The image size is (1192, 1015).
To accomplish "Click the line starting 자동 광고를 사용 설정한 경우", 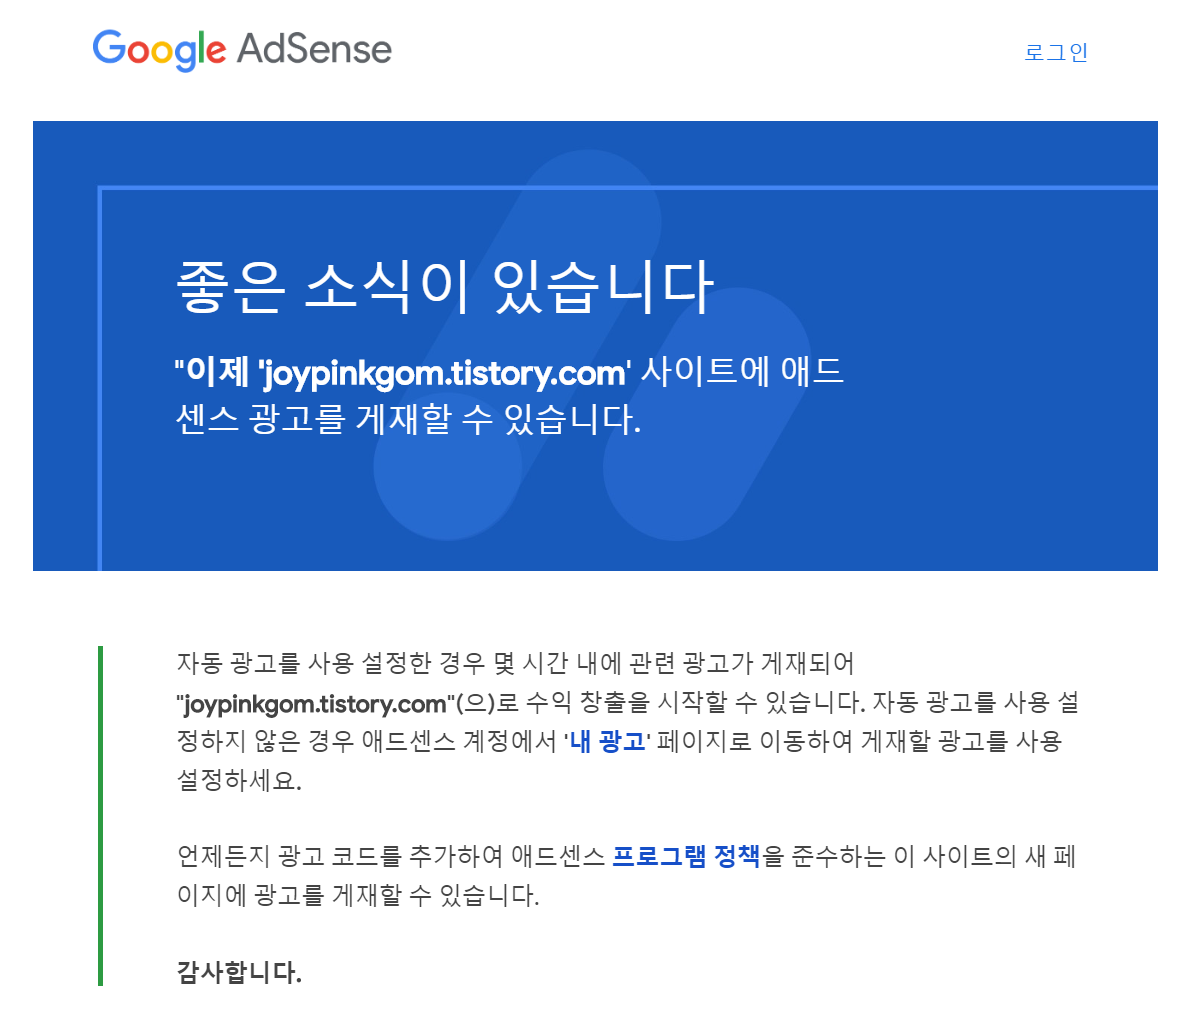I will coord(515,664).
